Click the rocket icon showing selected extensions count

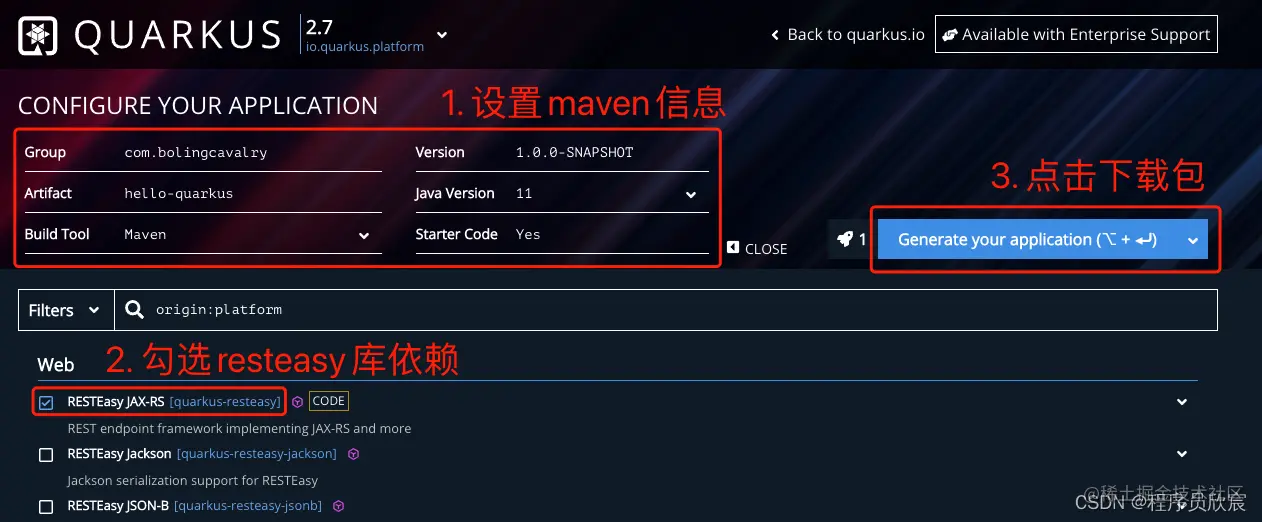(845, 239)
